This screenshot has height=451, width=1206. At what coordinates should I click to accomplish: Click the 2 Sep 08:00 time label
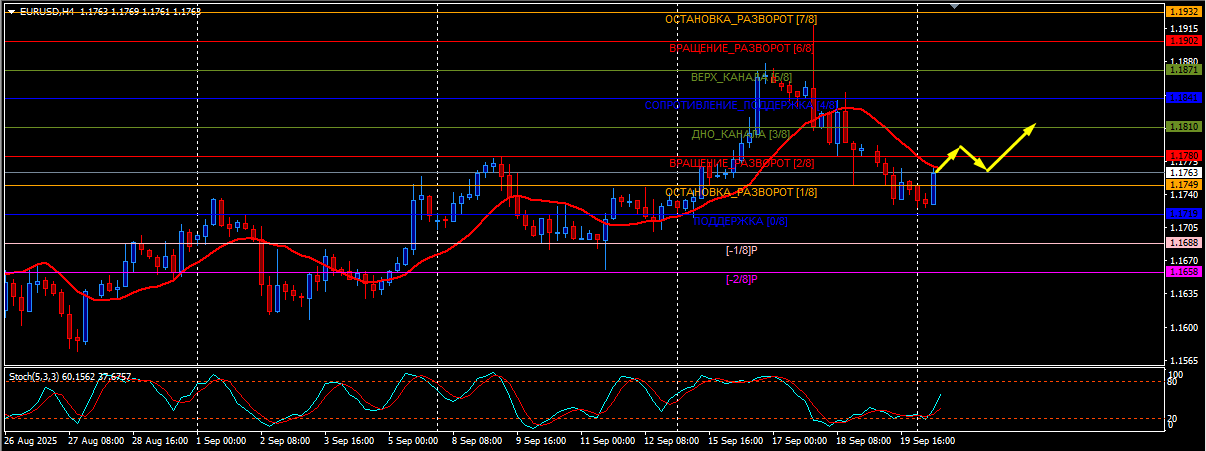pos(285,440)
